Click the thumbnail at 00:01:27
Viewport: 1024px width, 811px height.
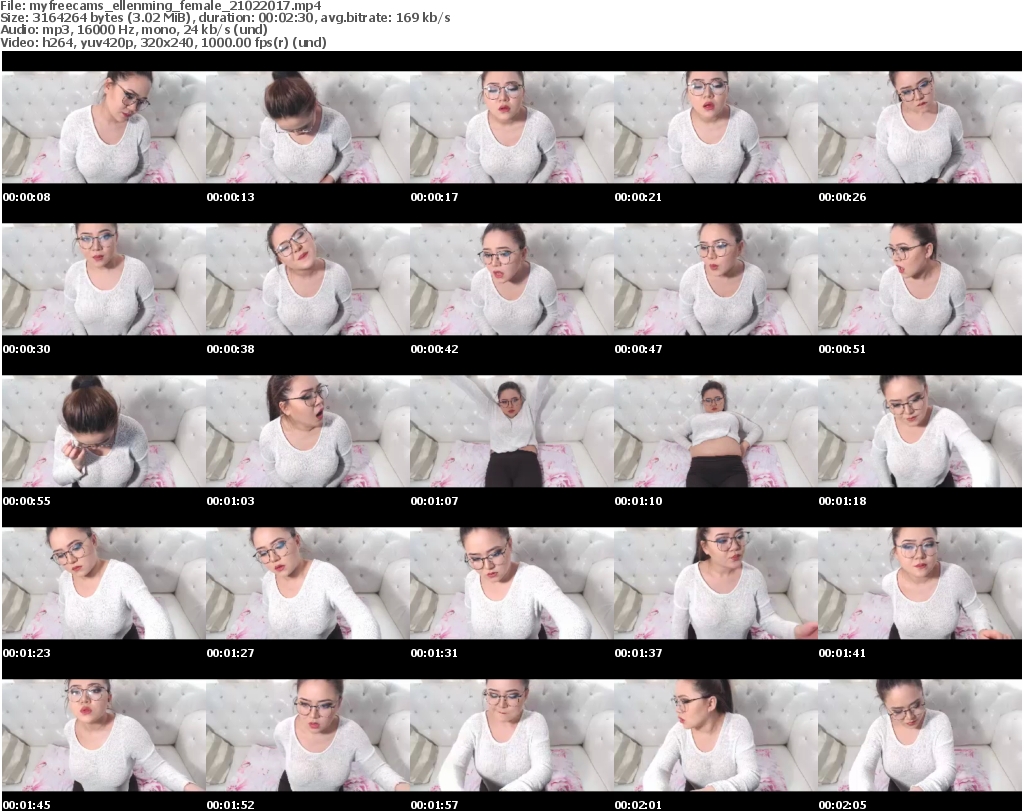(x=308, y=584)
